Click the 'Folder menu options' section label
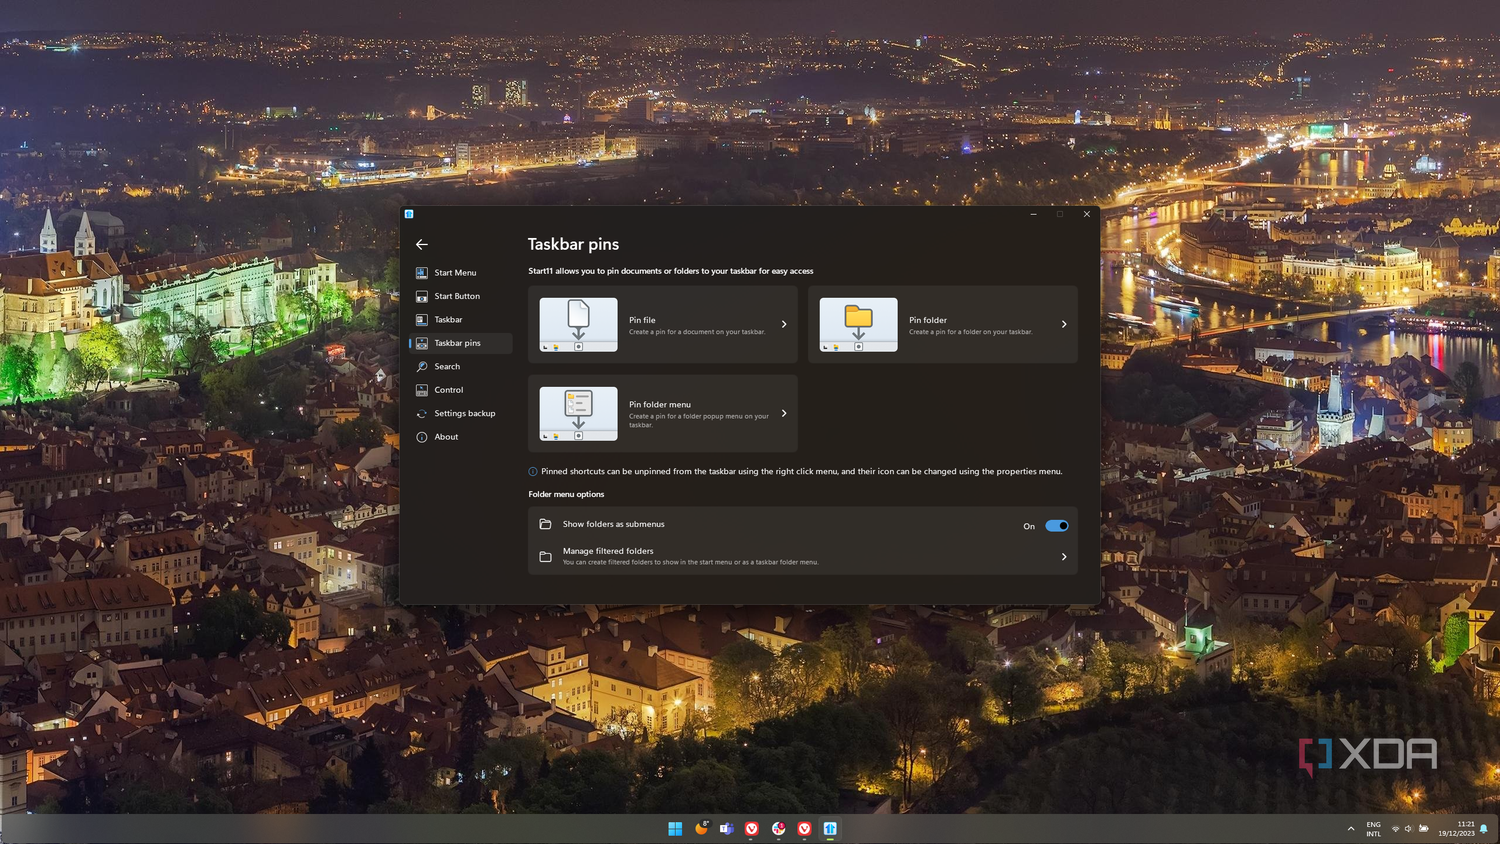The width and height of the screenshot is (1500, 844). [x=566, y=494]
